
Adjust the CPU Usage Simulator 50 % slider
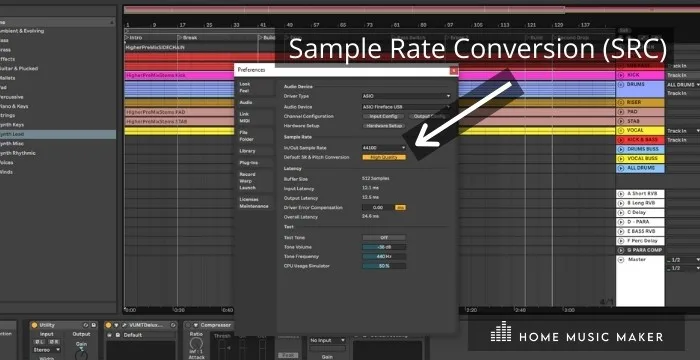(384, 266)
